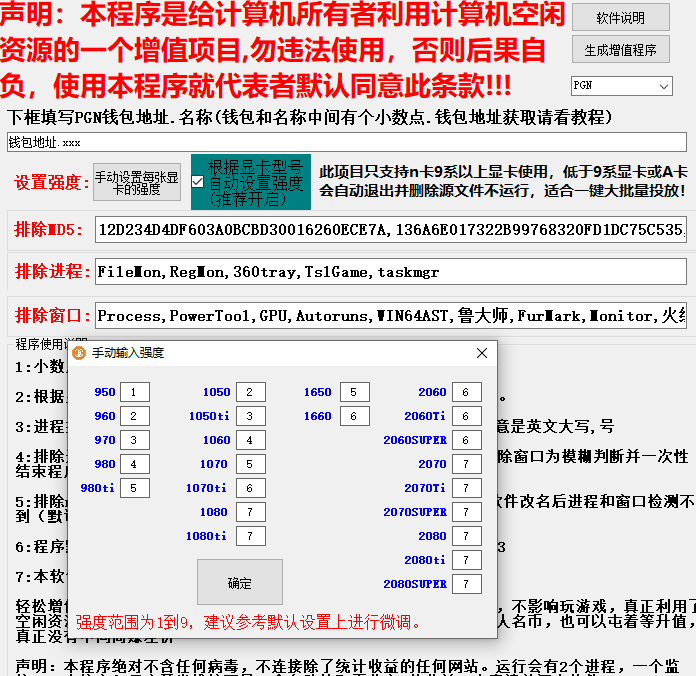Select the 1060 intensity box
696x676 pixels.
click(x=251, y=440)
